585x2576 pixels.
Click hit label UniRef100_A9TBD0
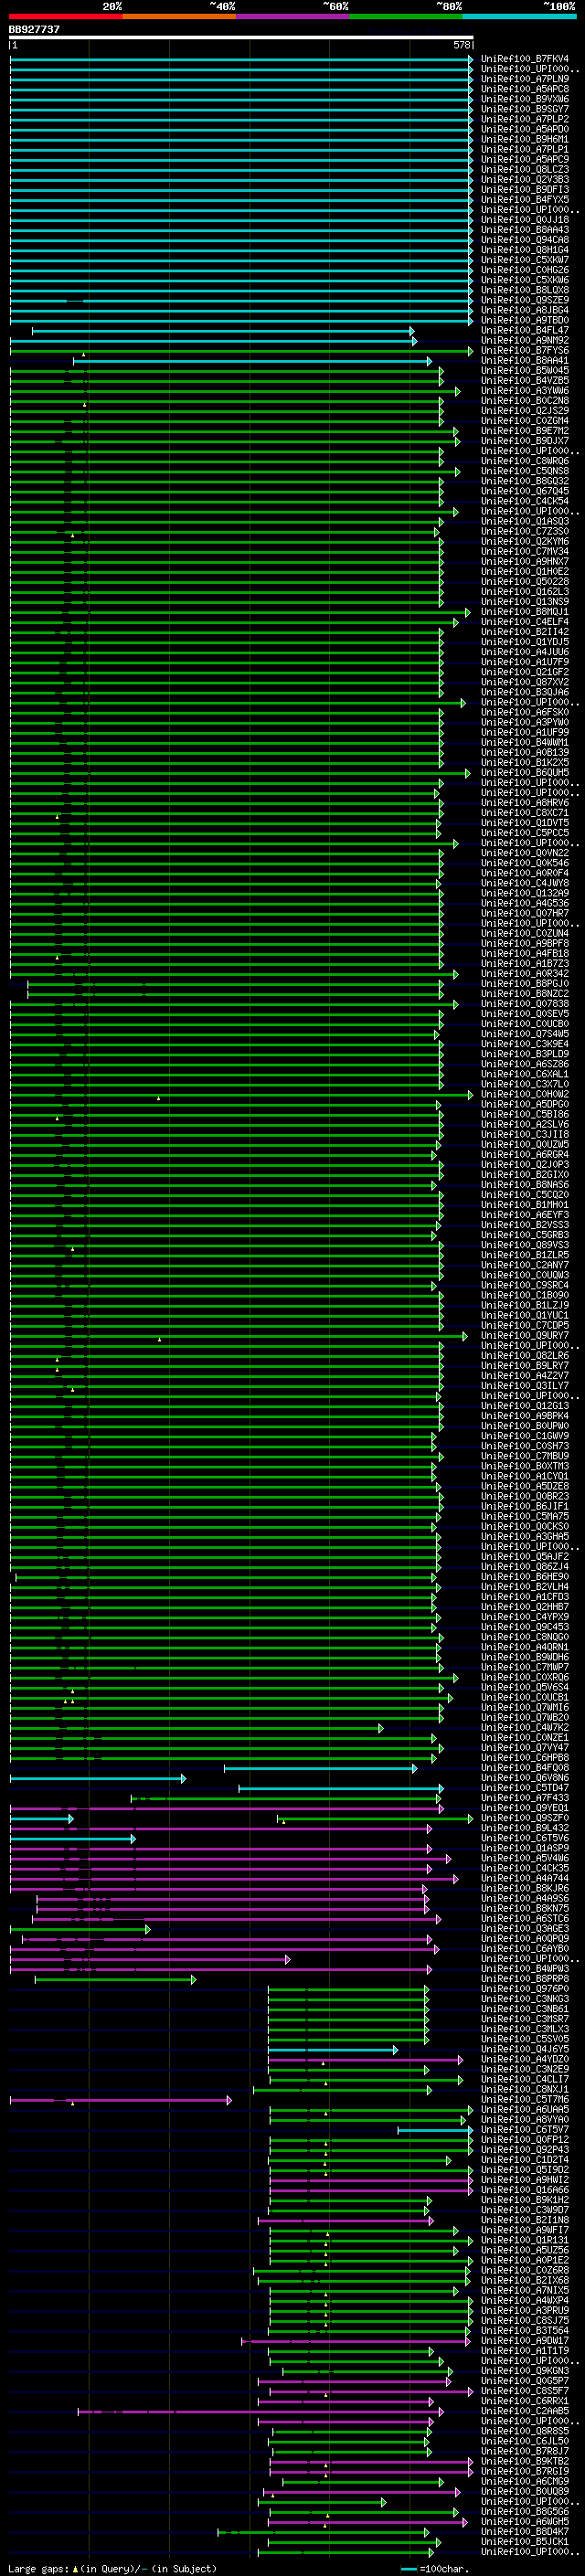click(525, 320)
